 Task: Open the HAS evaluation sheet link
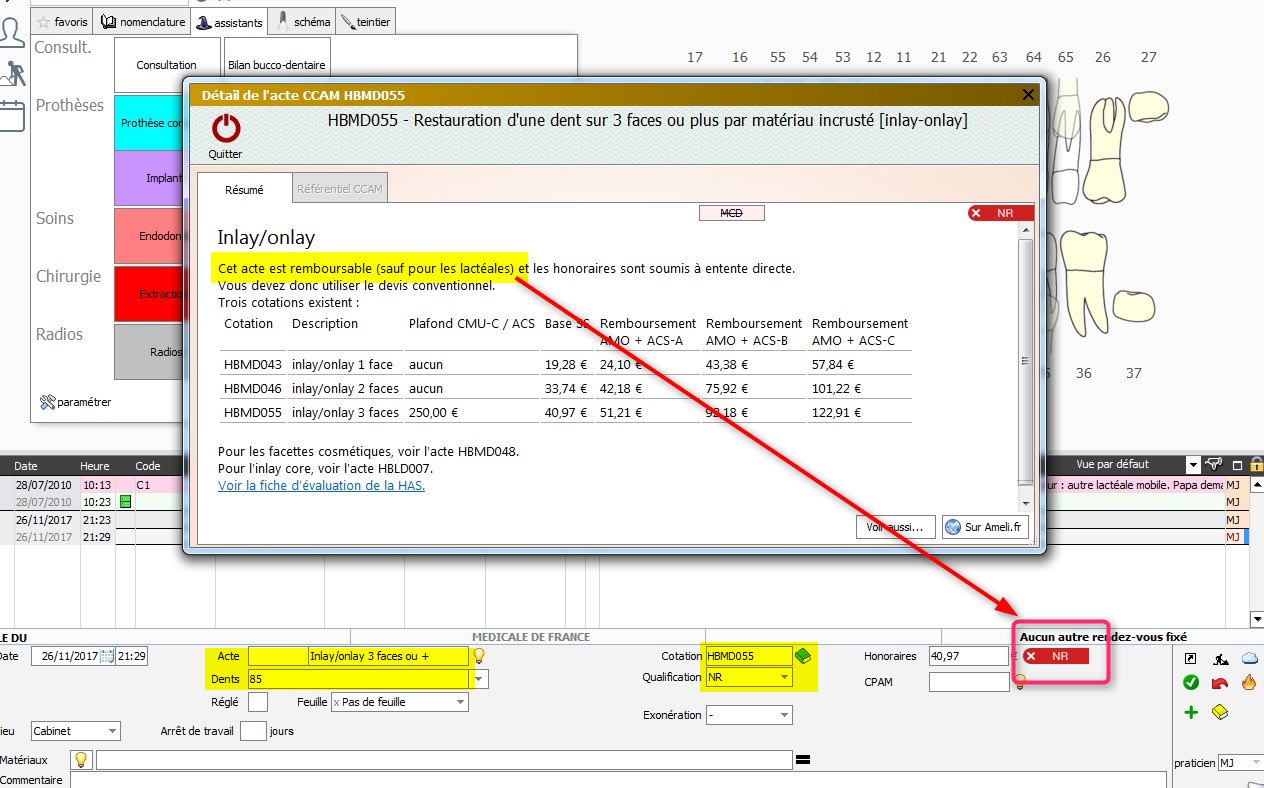tap(321, 486)
